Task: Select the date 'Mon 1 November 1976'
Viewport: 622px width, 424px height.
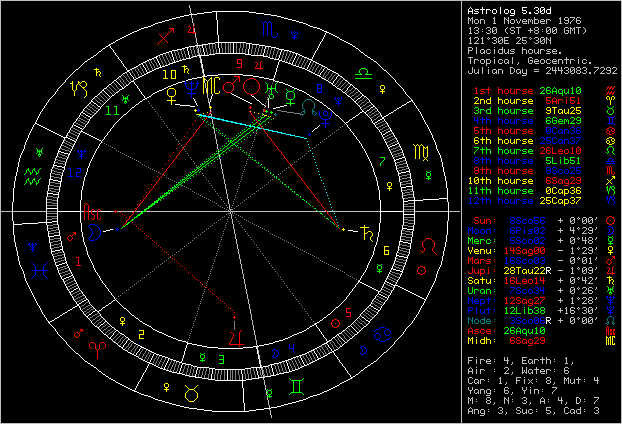Action: [x=524, y=21]
